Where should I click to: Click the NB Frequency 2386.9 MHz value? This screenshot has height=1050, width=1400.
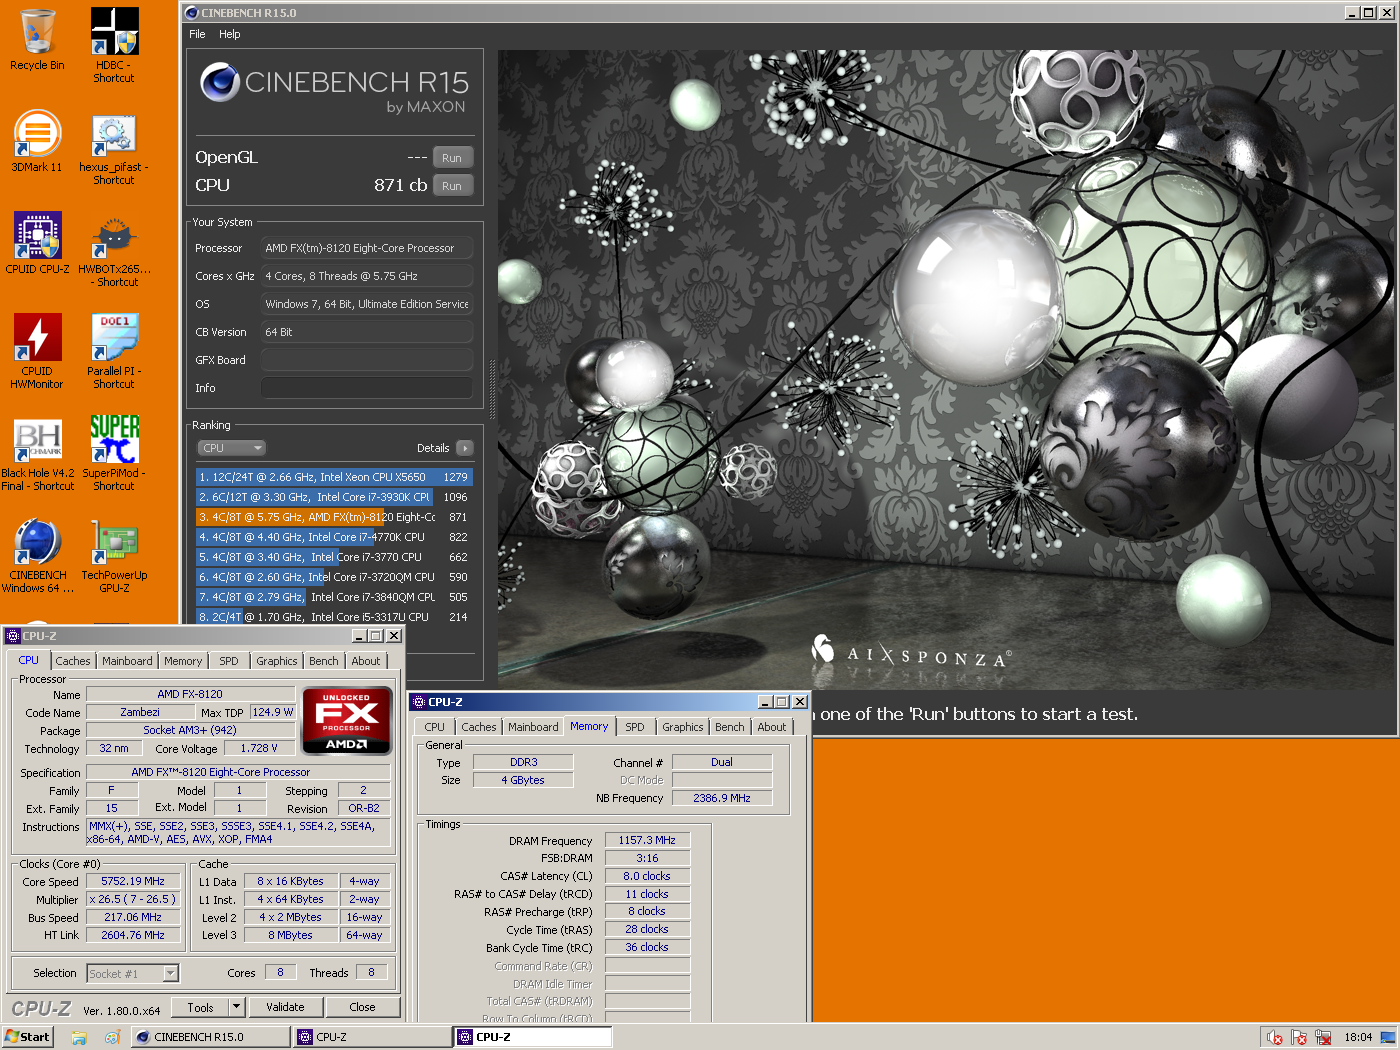coord(722,798)
